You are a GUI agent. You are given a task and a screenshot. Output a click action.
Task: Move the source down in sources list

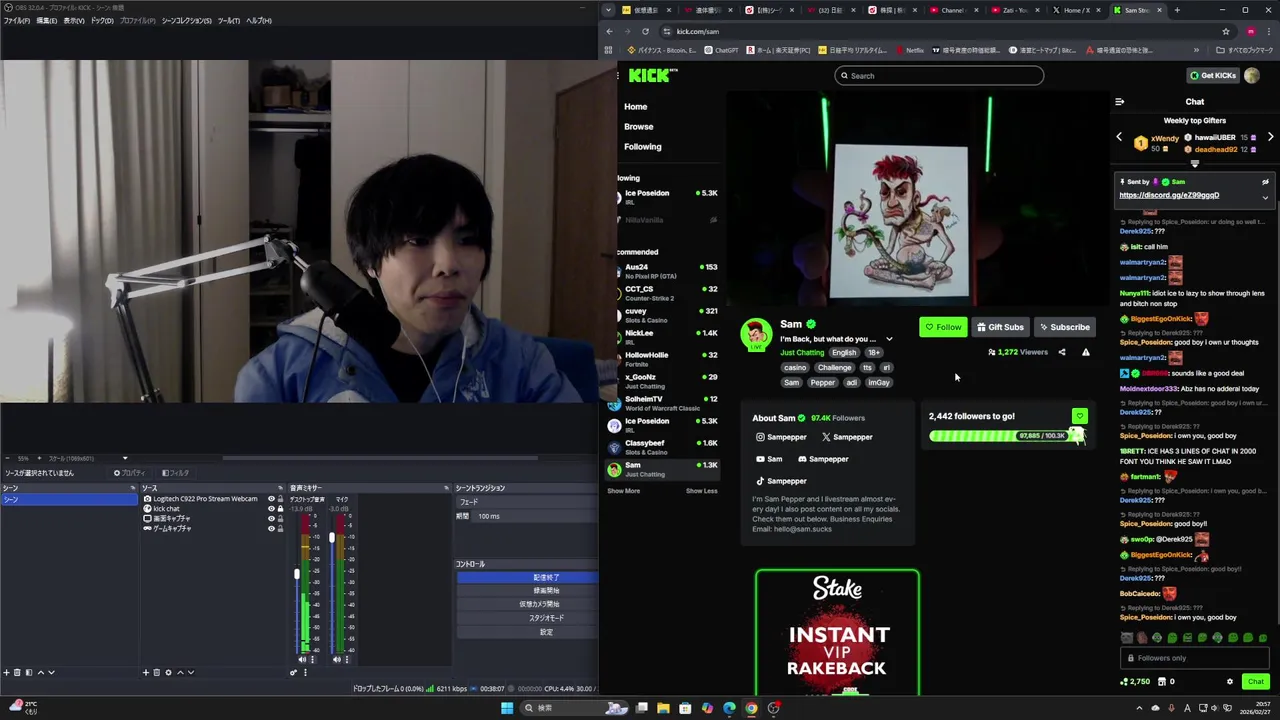coord(191,672)
